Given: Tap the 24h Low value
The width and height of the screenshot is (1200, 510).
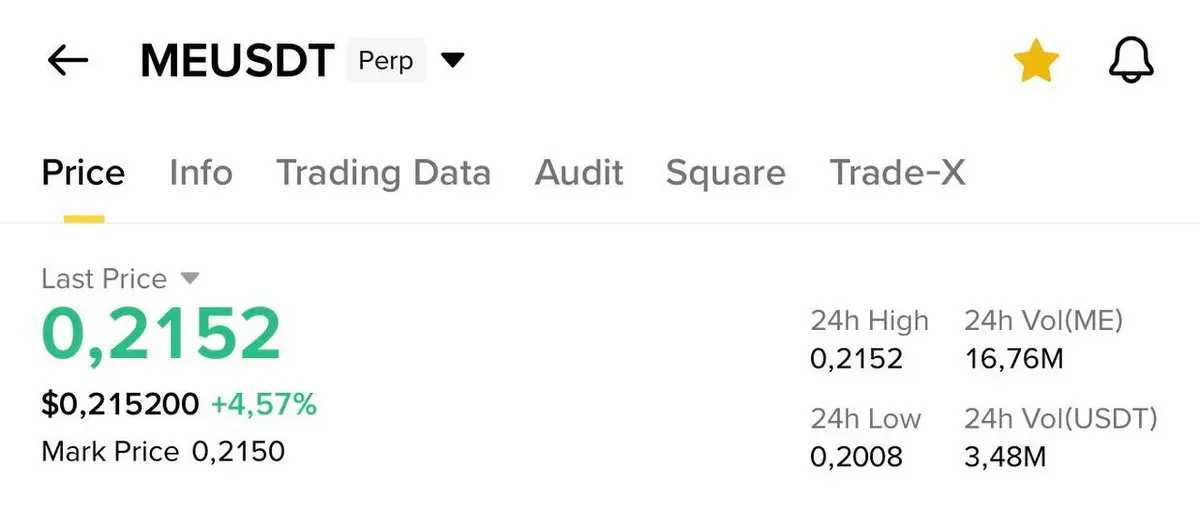Looking at the screenshot, I should click(856, 457).
